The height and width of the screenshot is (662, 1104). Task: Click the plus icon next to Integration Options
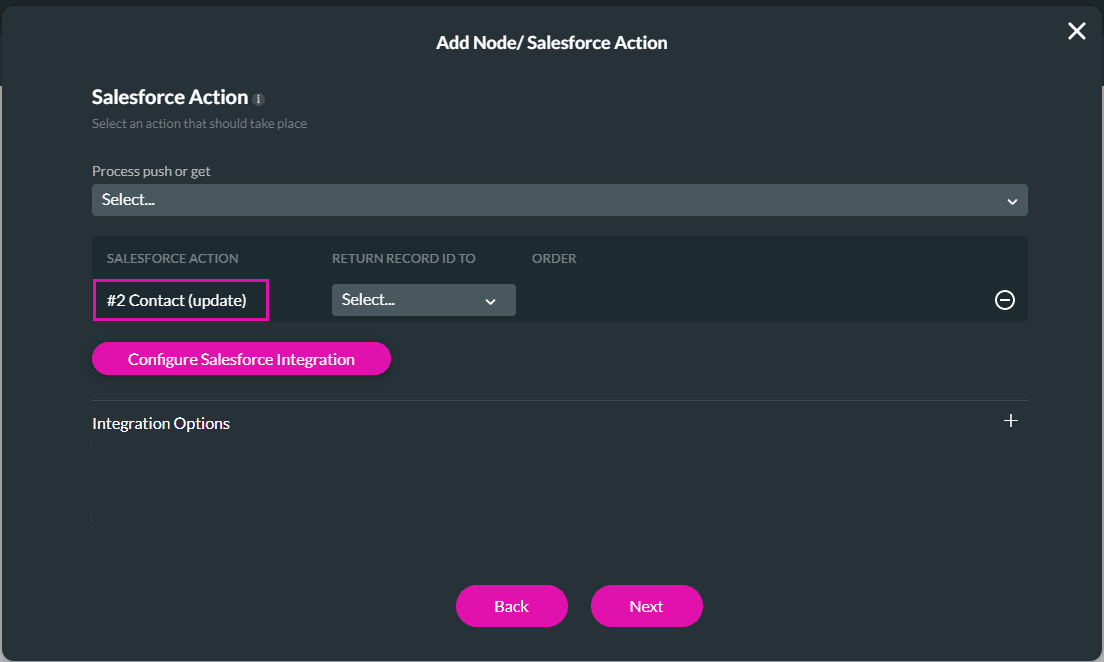click(1010, 421)
